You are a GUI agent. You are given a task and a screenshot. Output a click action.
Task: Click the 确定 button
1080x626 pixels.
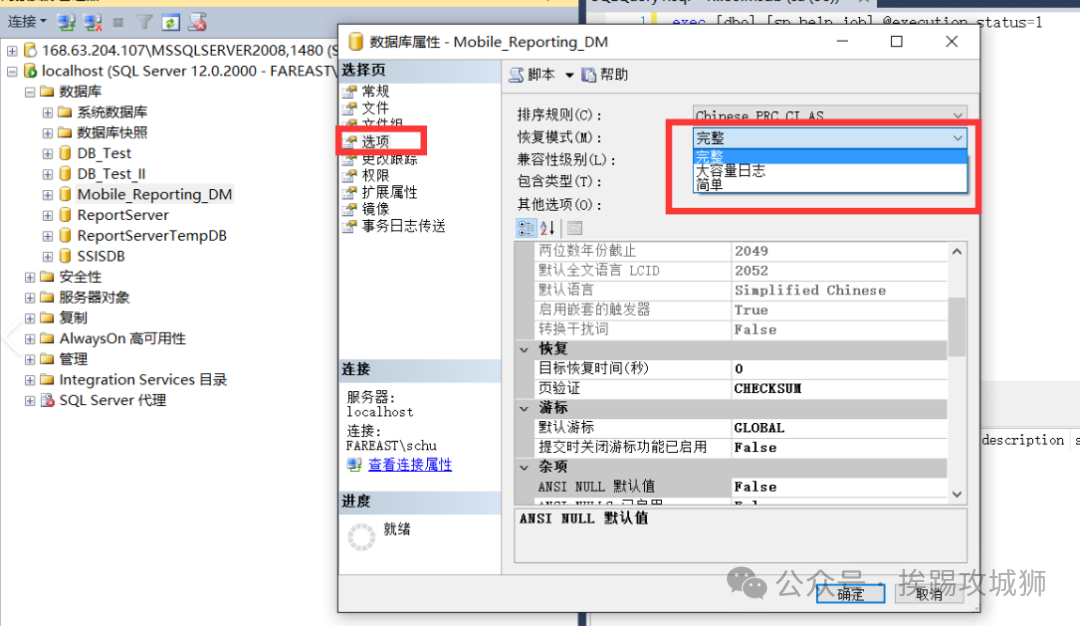(x=850, y=594)
